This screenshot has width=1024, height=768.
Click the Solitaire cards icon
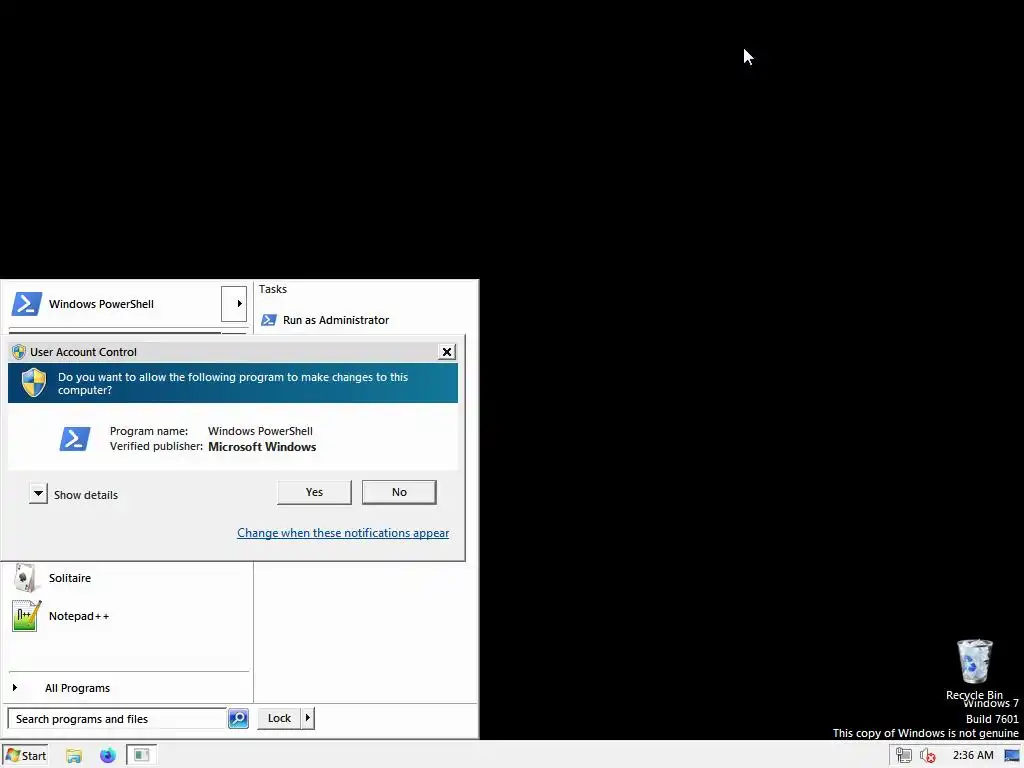(x=25, y=578)
